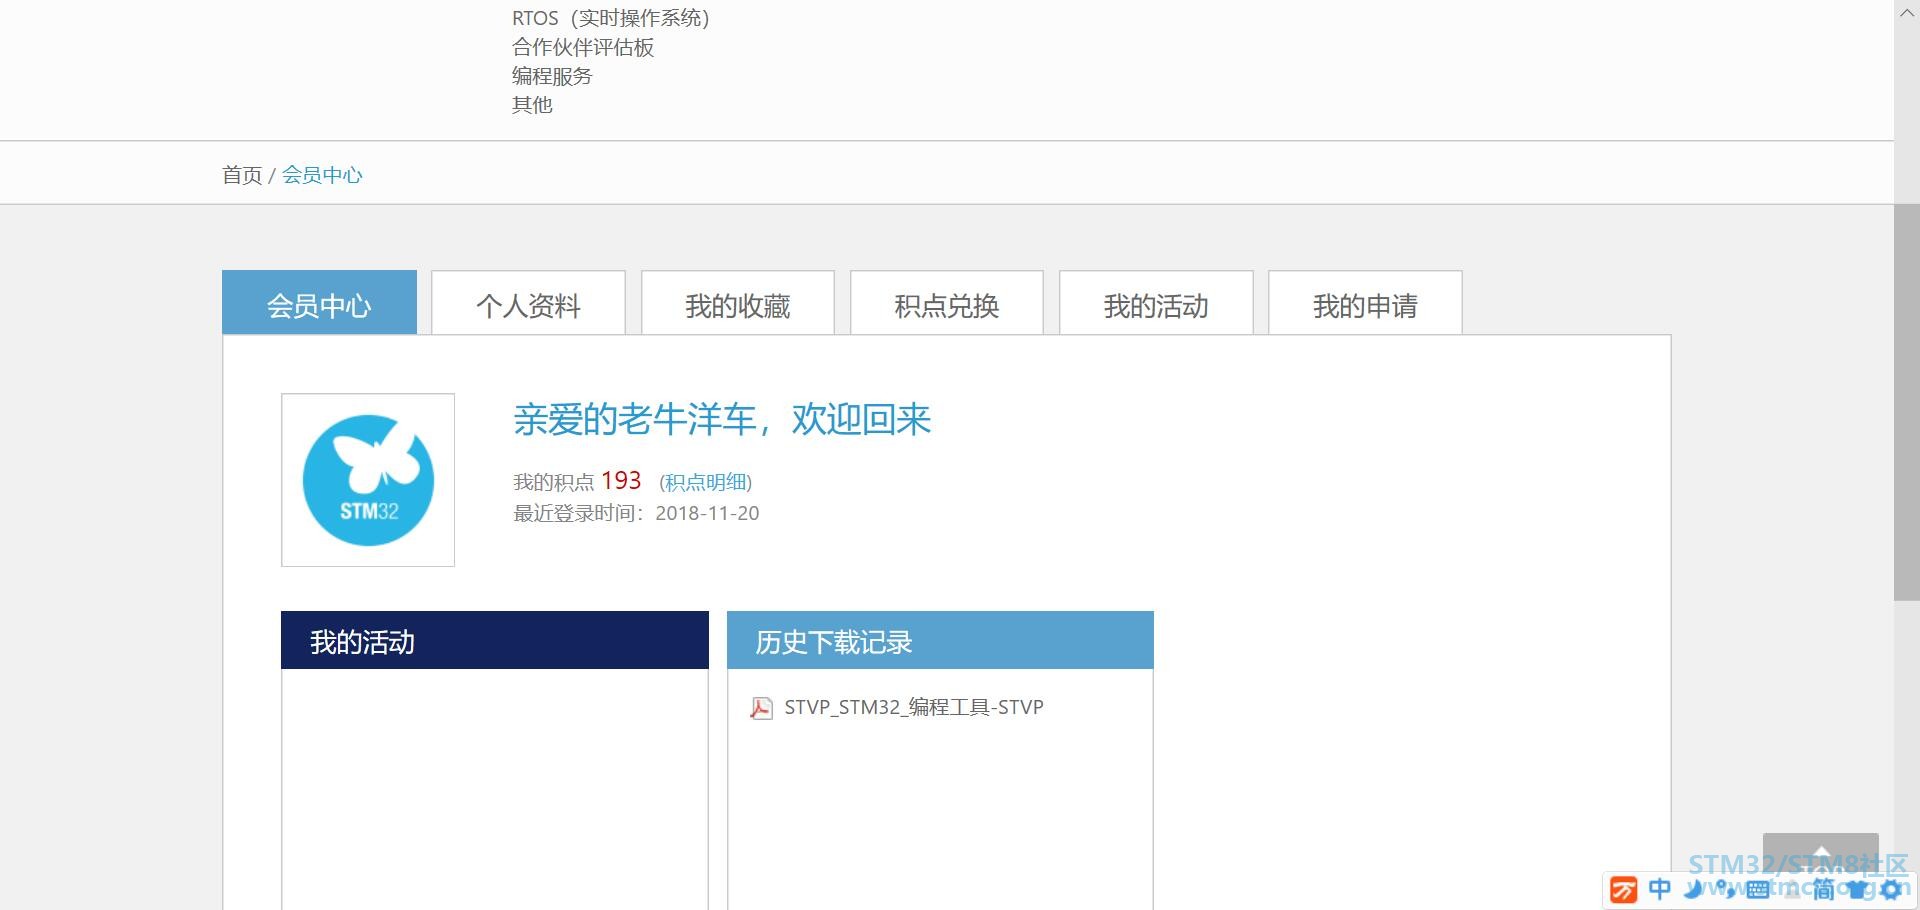The height and width of the screenshot is (910, 1920).
Task: Open the IME settings gear icon
Action: (x=1891, y=889)
